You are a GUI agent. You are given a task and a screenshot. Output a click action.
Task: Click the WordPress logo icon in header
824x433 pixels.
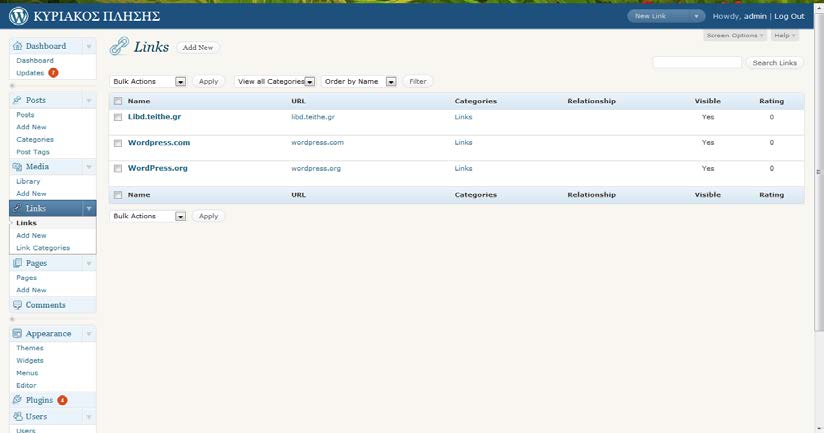click(x=18, y=16)
